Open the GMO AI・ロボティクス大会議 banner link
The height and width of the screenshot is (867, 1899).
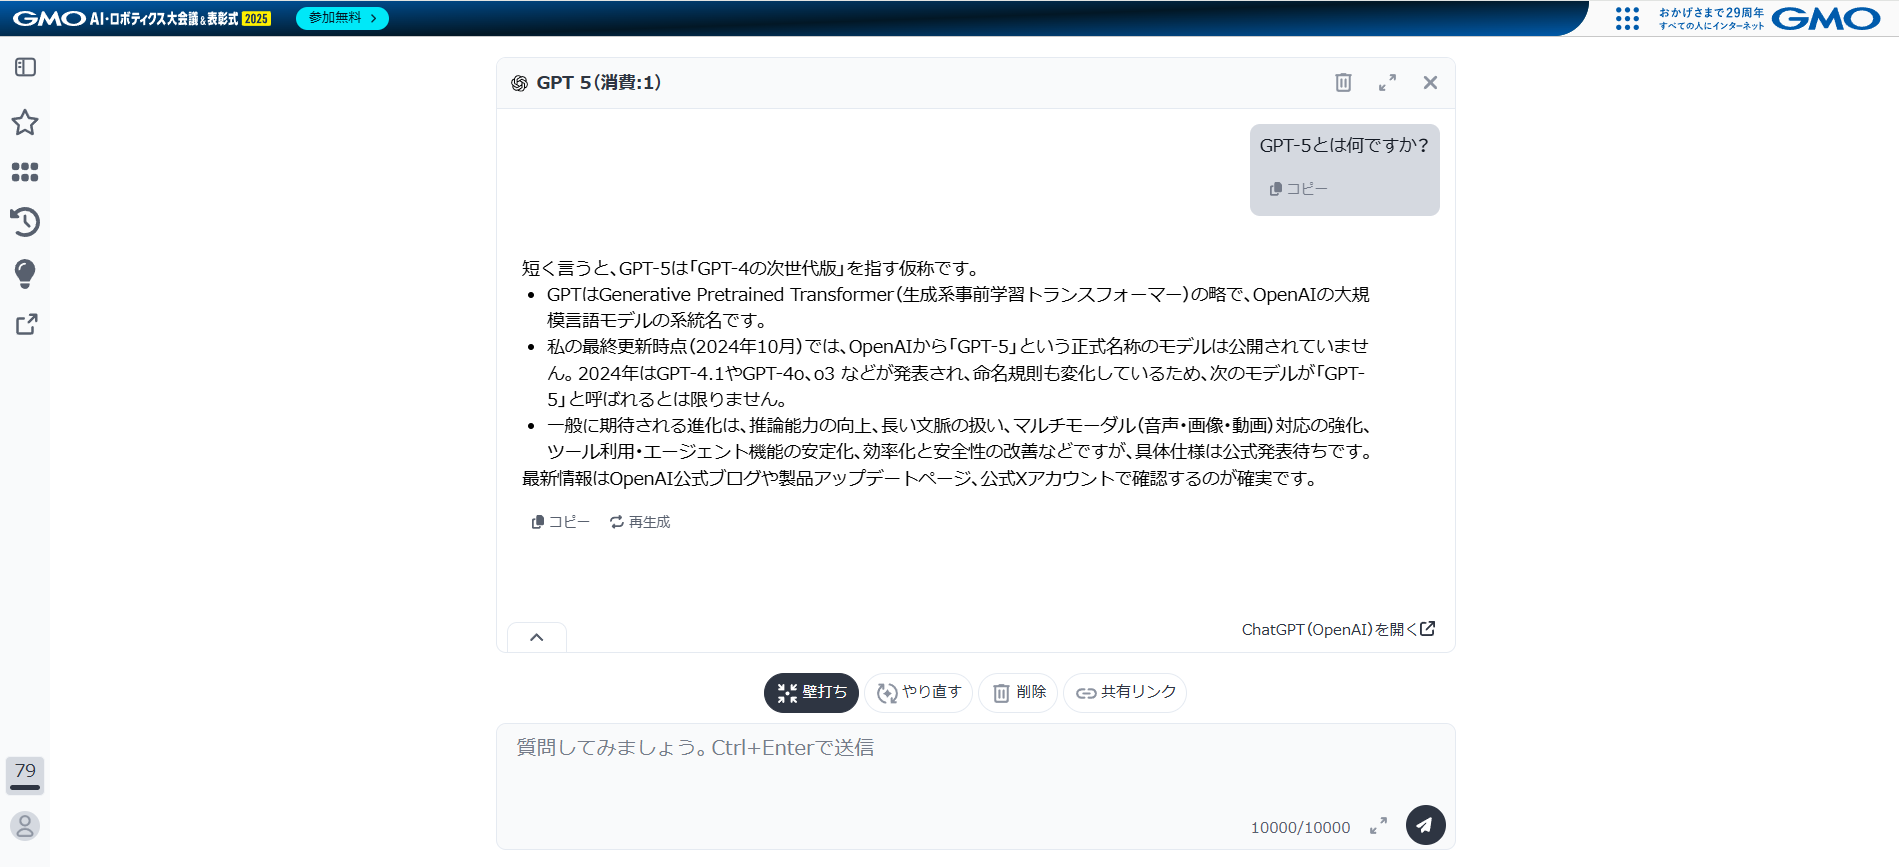[x=142, y=18]
